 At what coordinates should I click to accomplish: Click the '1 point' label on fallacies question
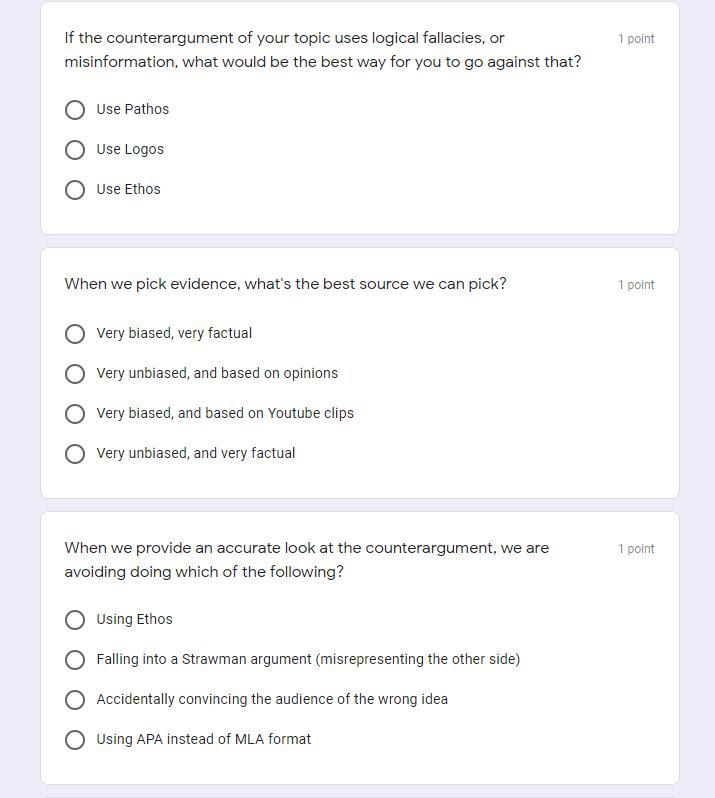click(x=636, y=39)
